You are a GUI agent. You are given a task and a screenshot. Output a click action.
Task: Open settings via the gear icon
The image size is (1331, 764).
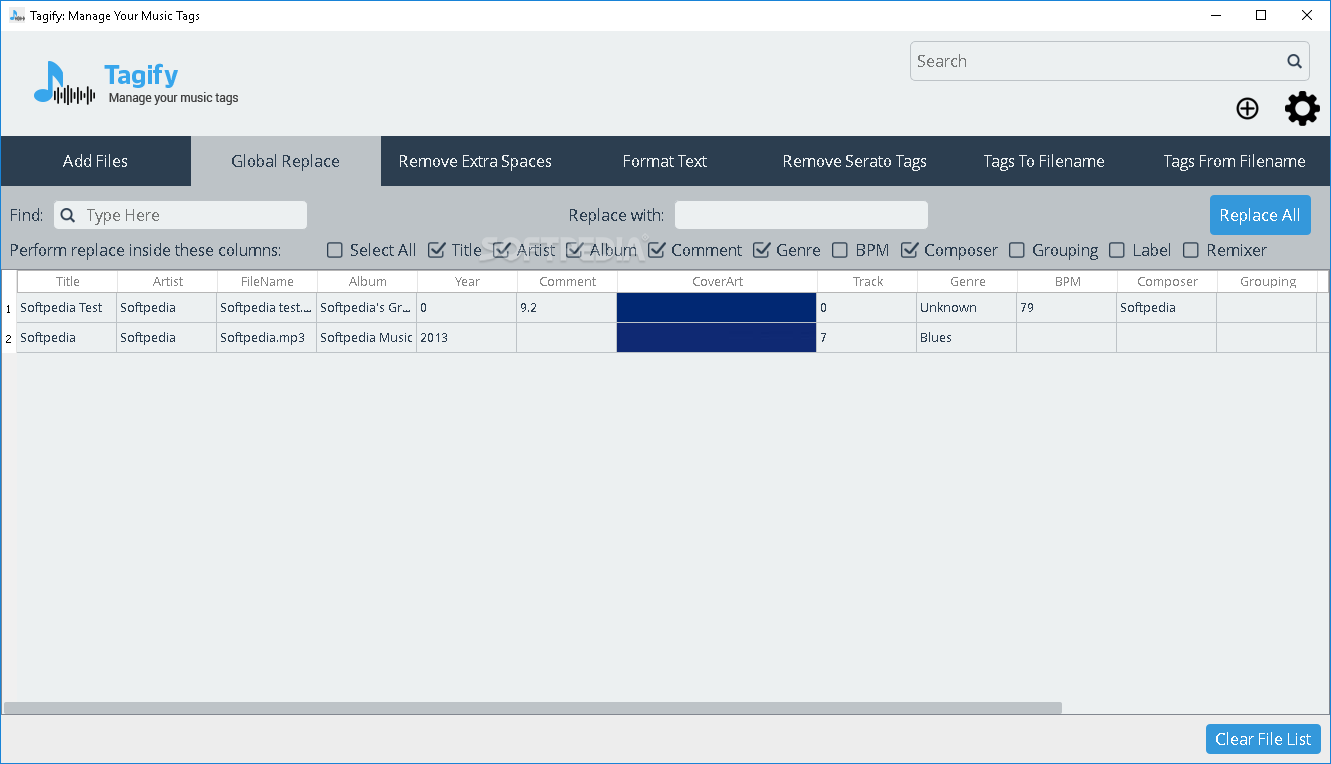(1302, 108)
